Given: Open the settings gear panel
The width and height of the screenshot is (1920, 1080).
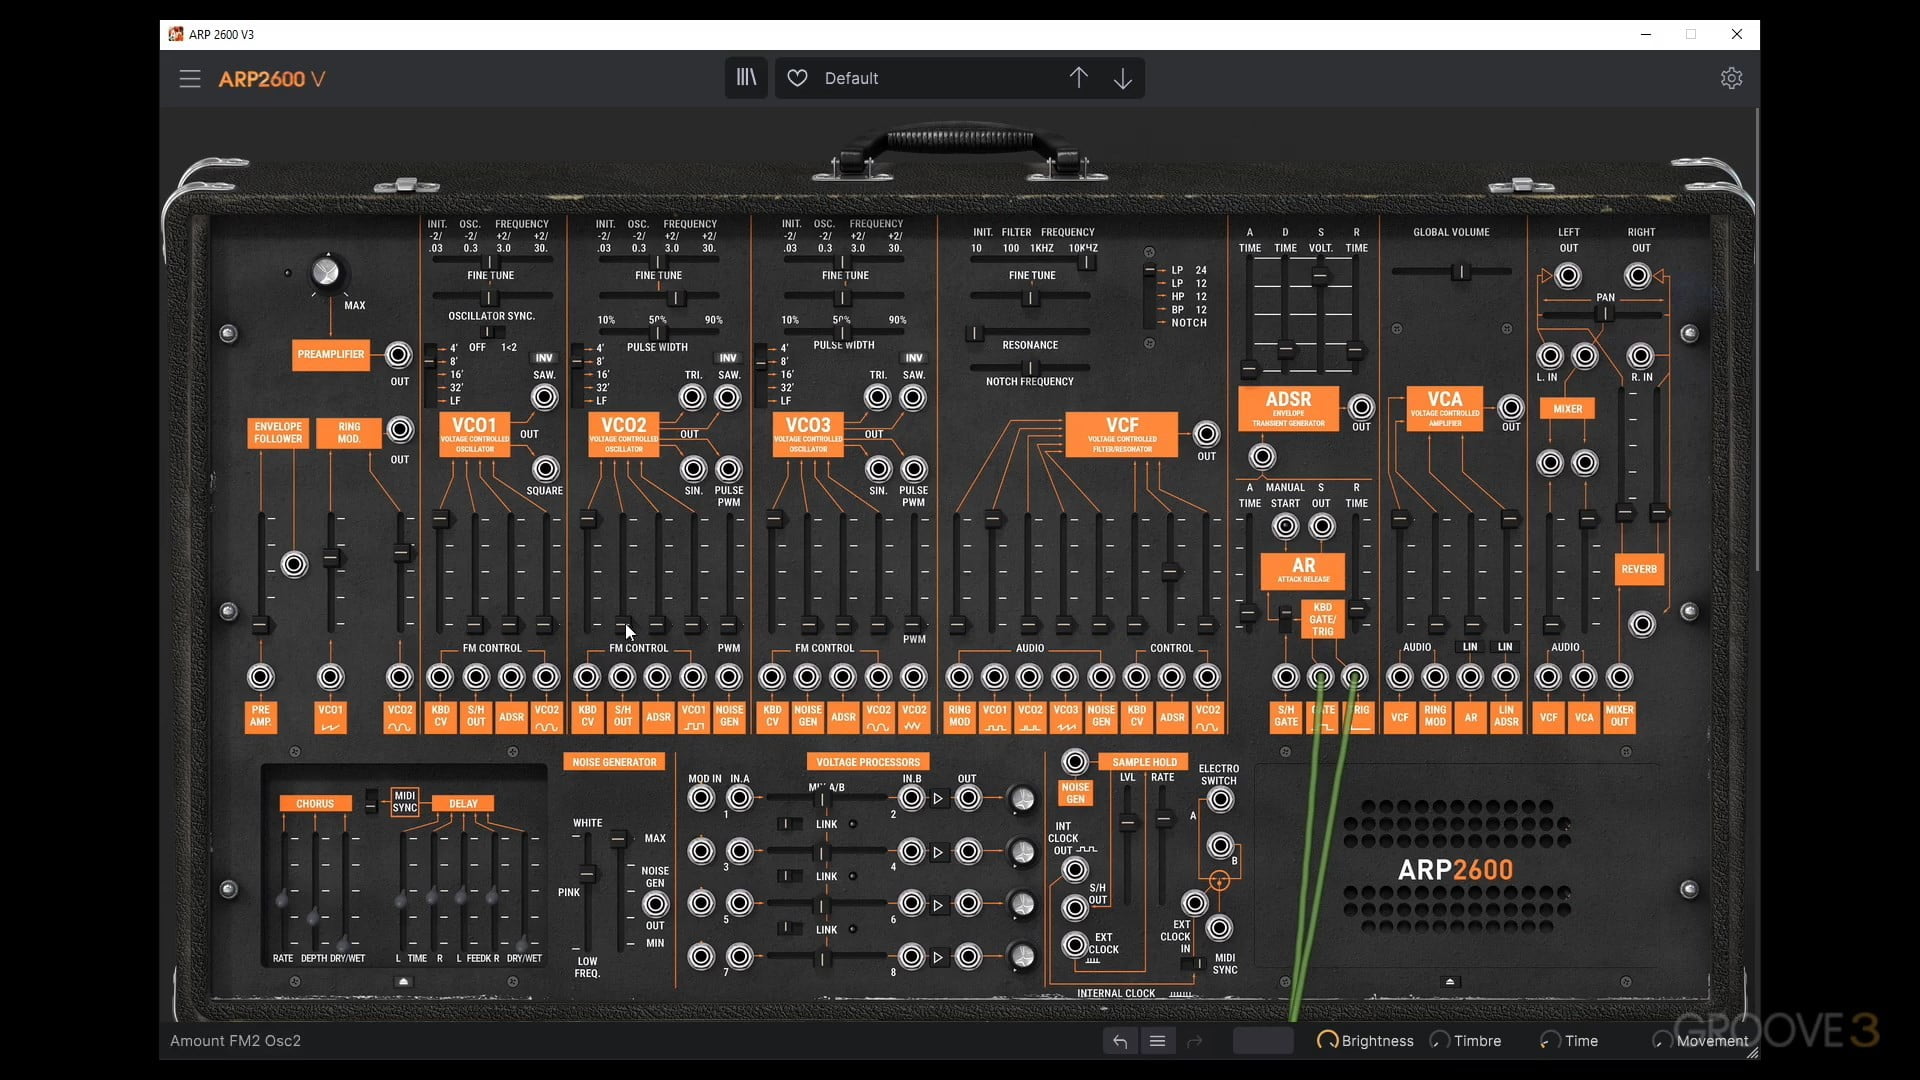Looking at the screenshot, I should (1731, 78).
